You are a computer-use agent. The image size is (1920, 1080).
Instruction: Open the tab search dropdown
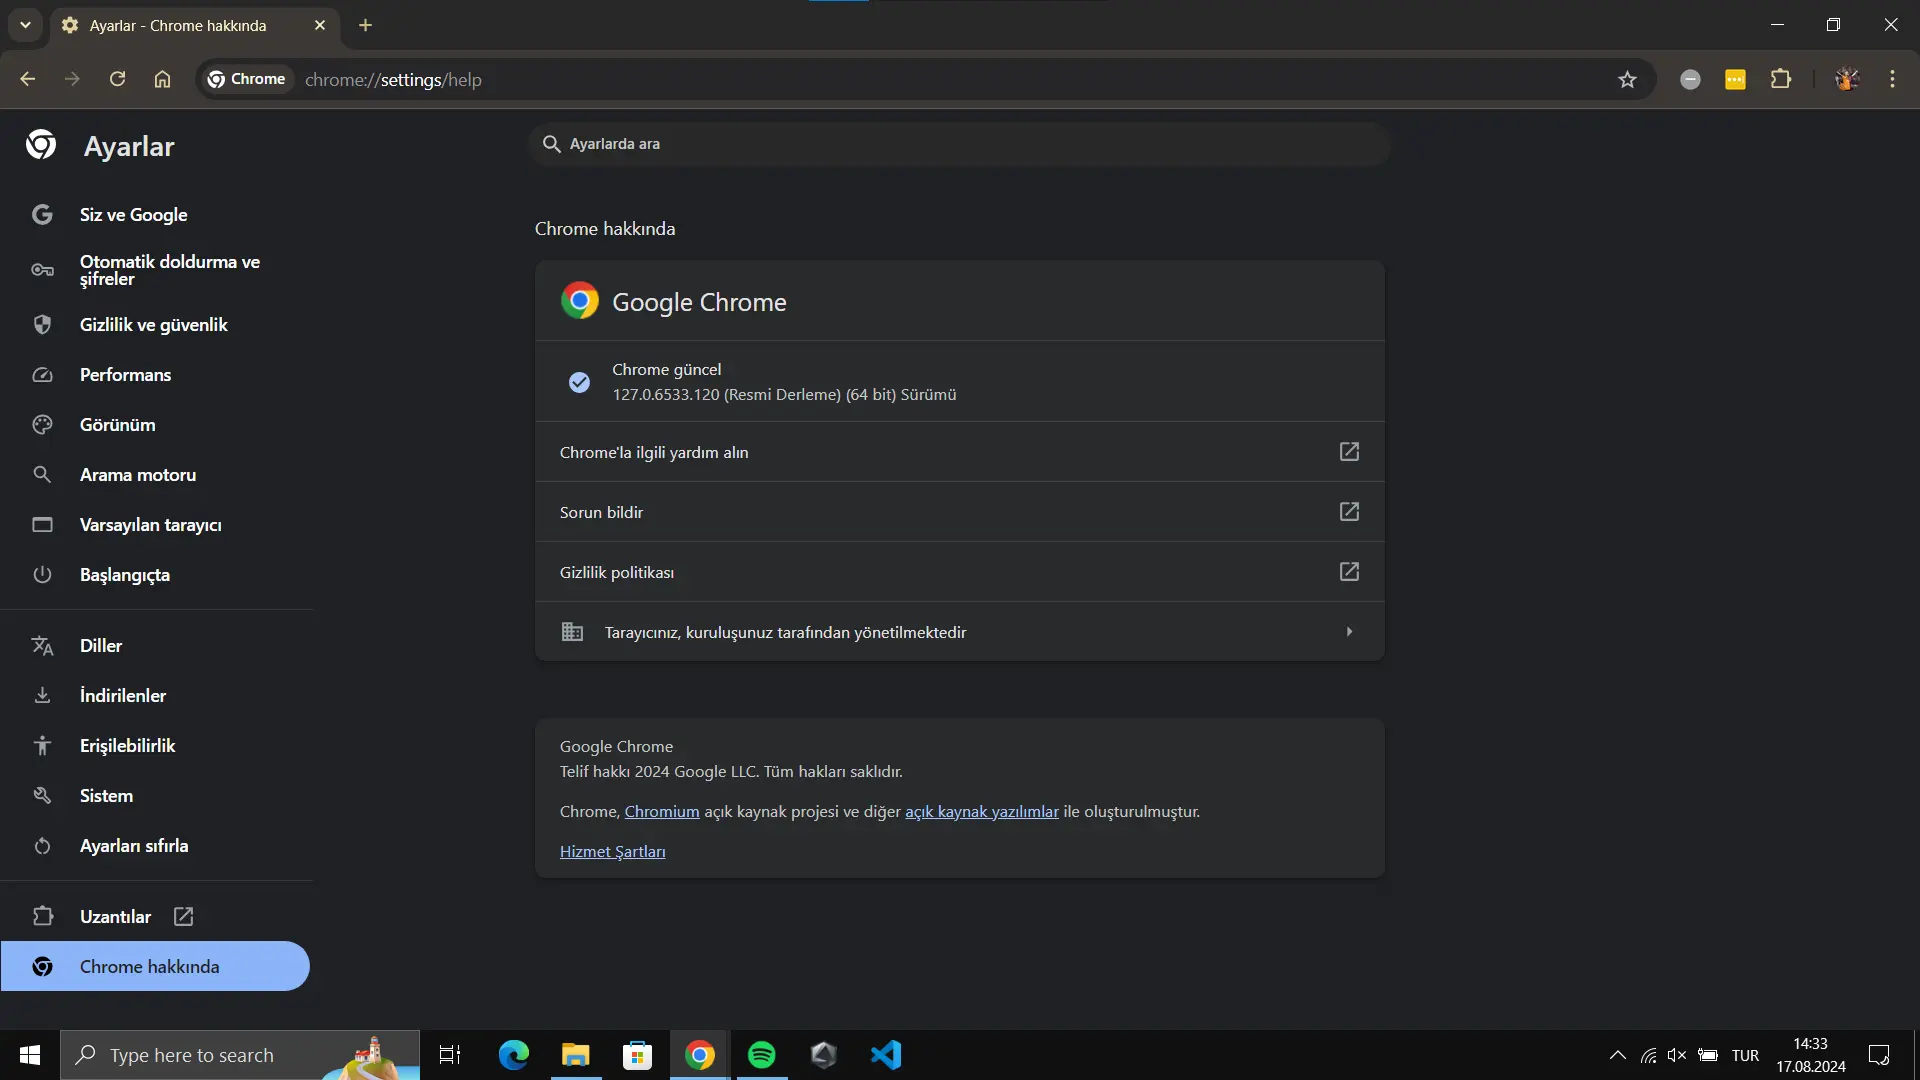point(25,25)
